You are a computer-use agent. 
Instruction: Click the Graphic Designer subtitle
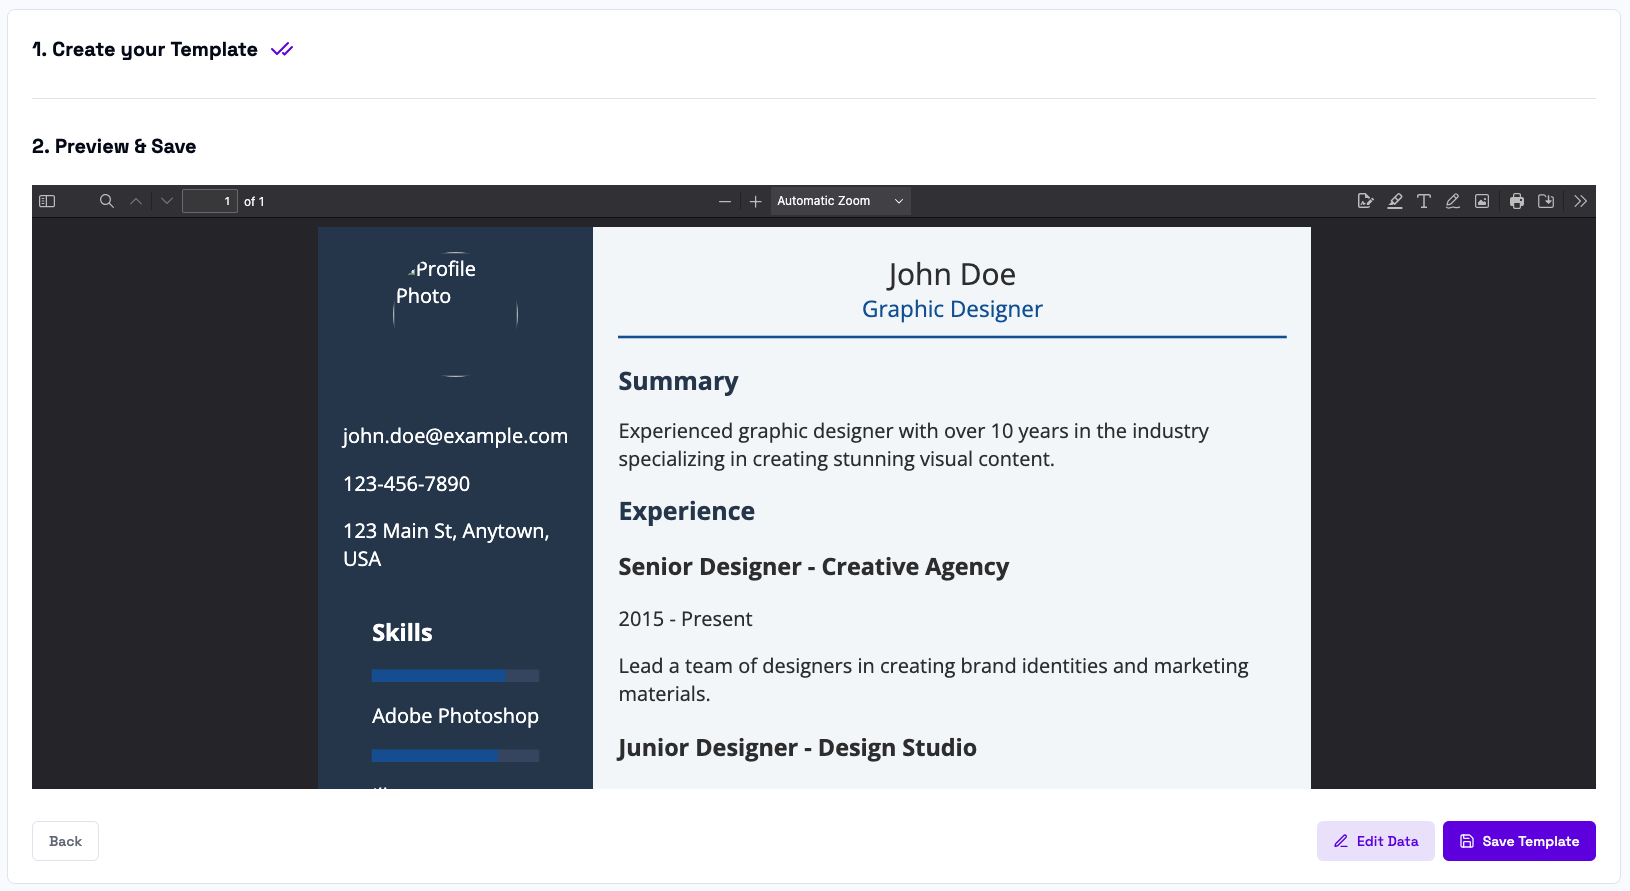pos(952,309)
